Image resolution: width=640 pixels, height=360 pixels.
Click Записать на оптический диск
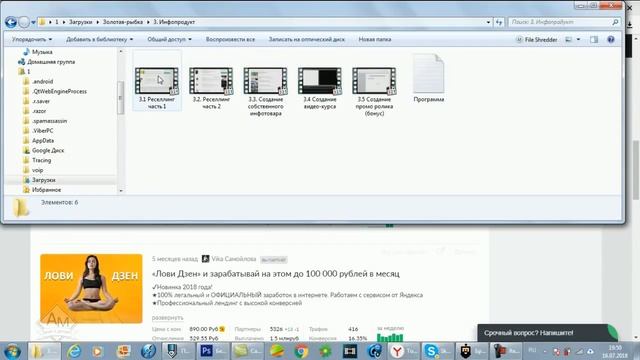[307, 40]
